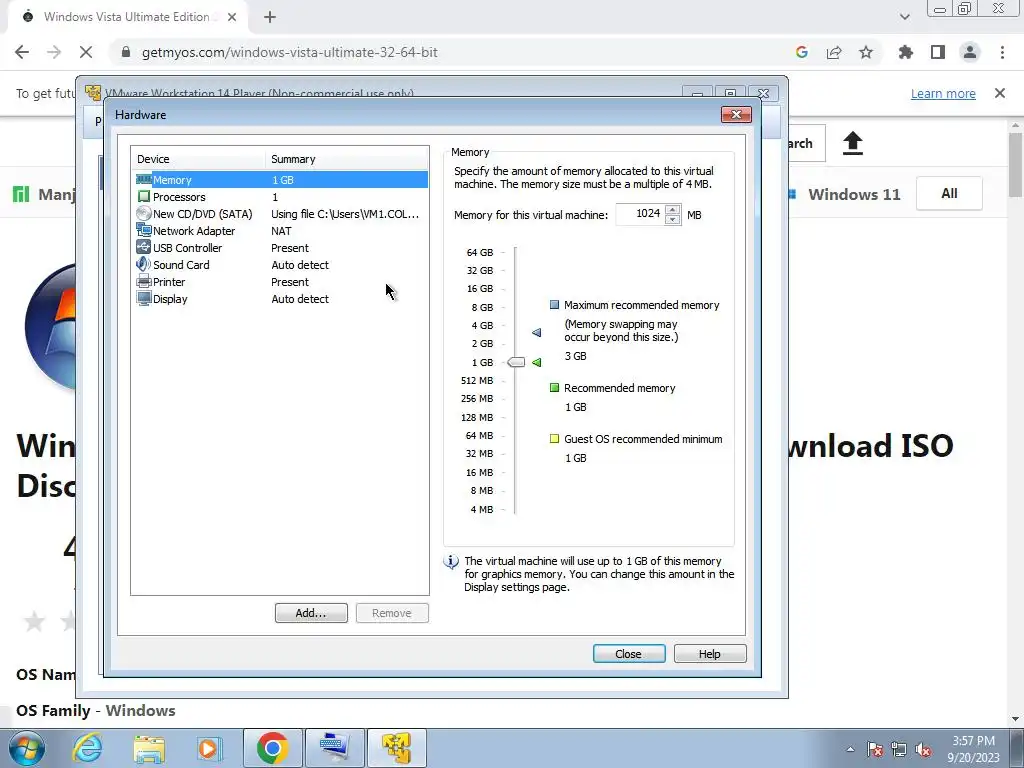This screenshot has width=1024, height=768.
Task: Click volume icon in system tray
Action: (923, 749)
